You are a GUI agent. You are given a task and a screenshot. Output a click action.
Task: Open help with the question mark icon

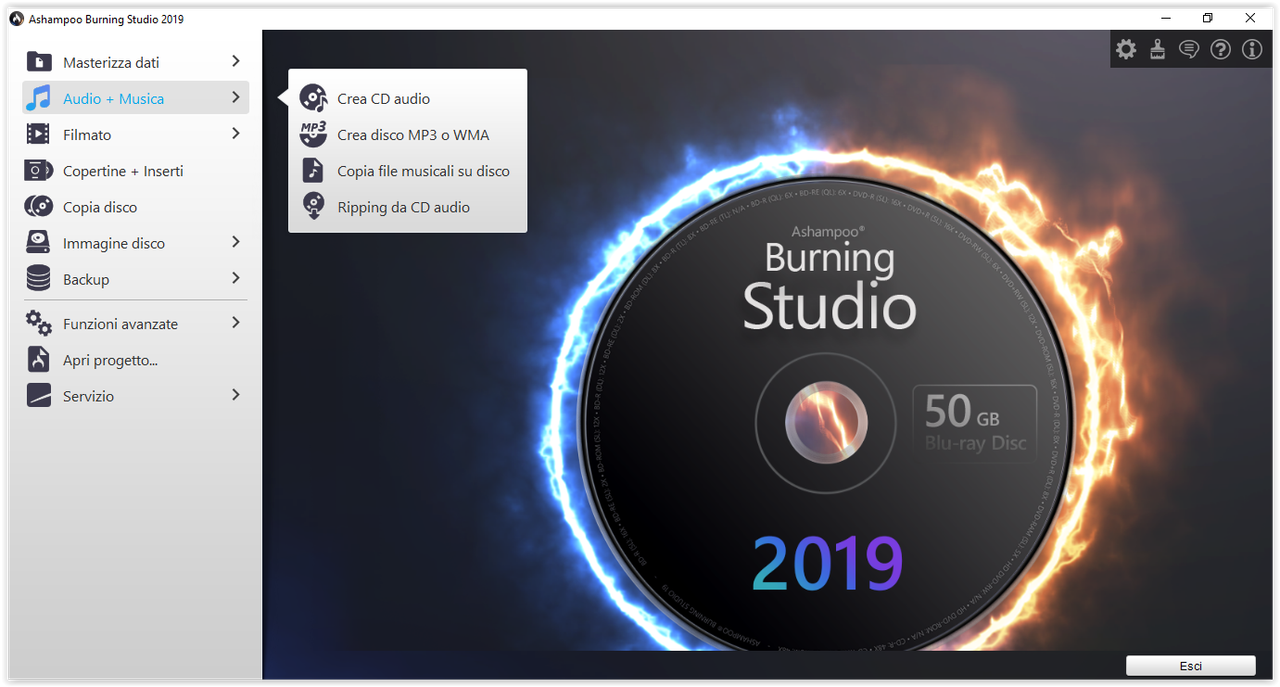(1220, 49)
